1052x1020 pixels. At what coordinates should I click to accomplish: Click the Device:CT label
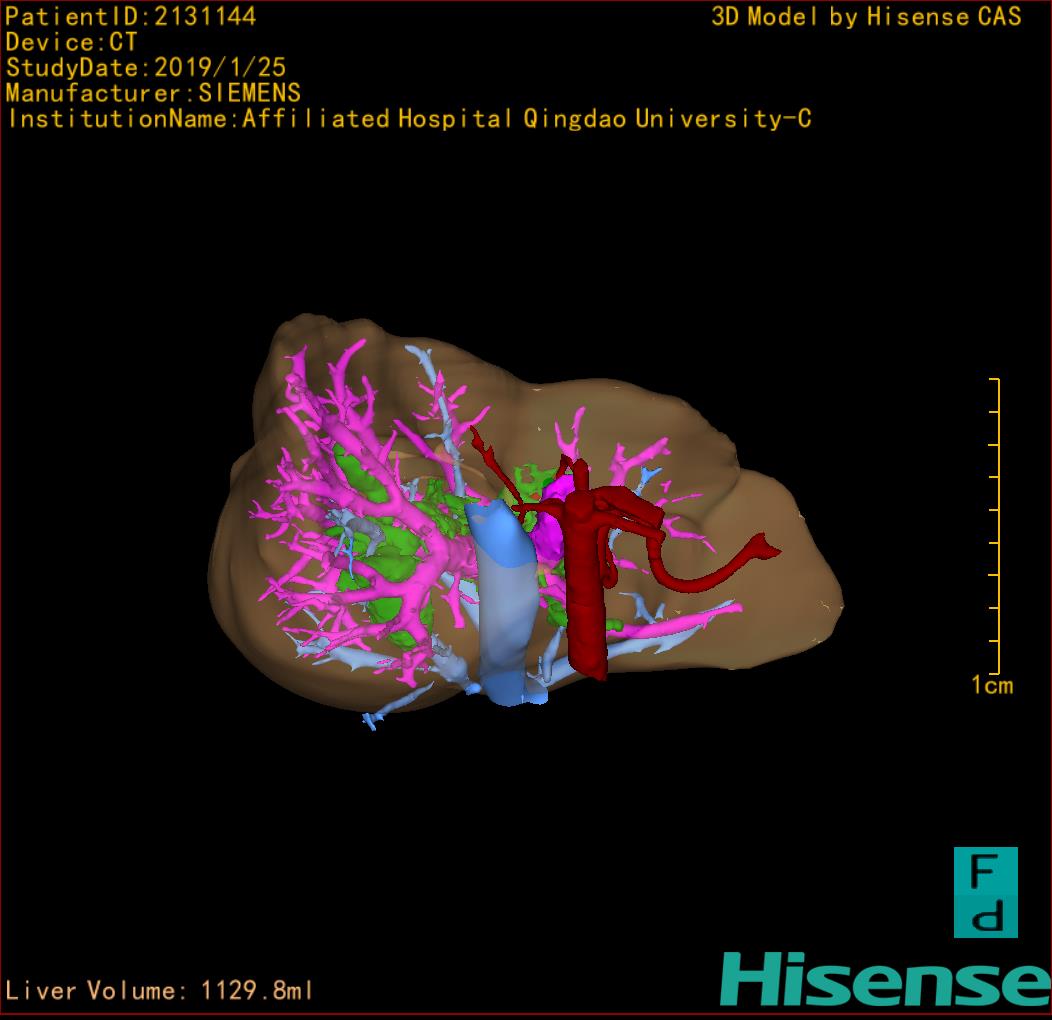click(71, 42)
